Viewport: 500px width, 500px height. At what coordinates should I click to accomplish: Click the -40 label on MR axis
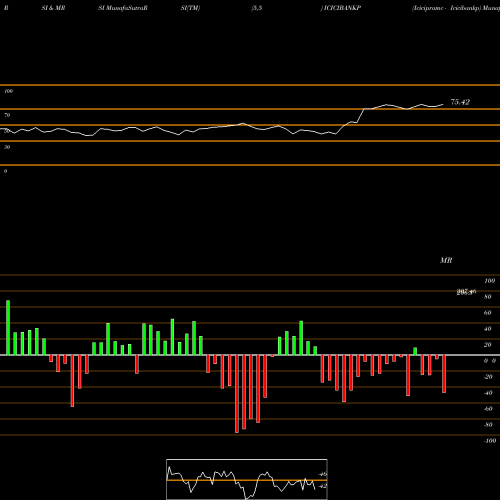488,393
